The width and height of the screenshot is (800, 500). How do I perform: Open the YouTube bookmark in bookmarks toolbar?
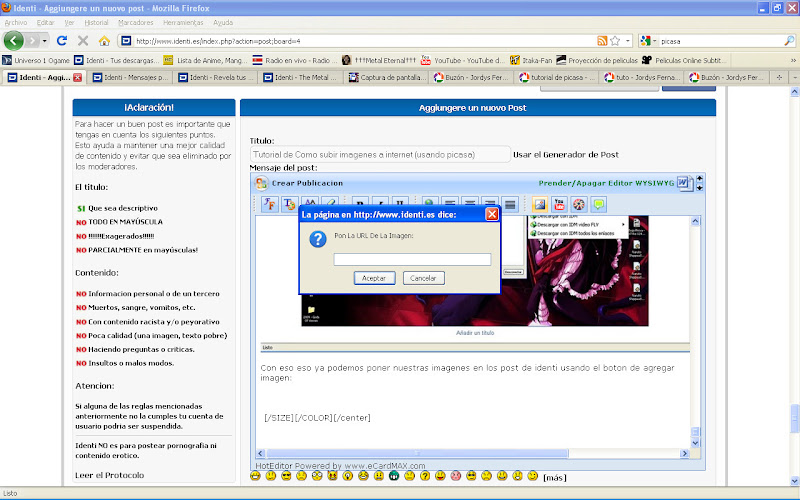[x=462, y=60]
